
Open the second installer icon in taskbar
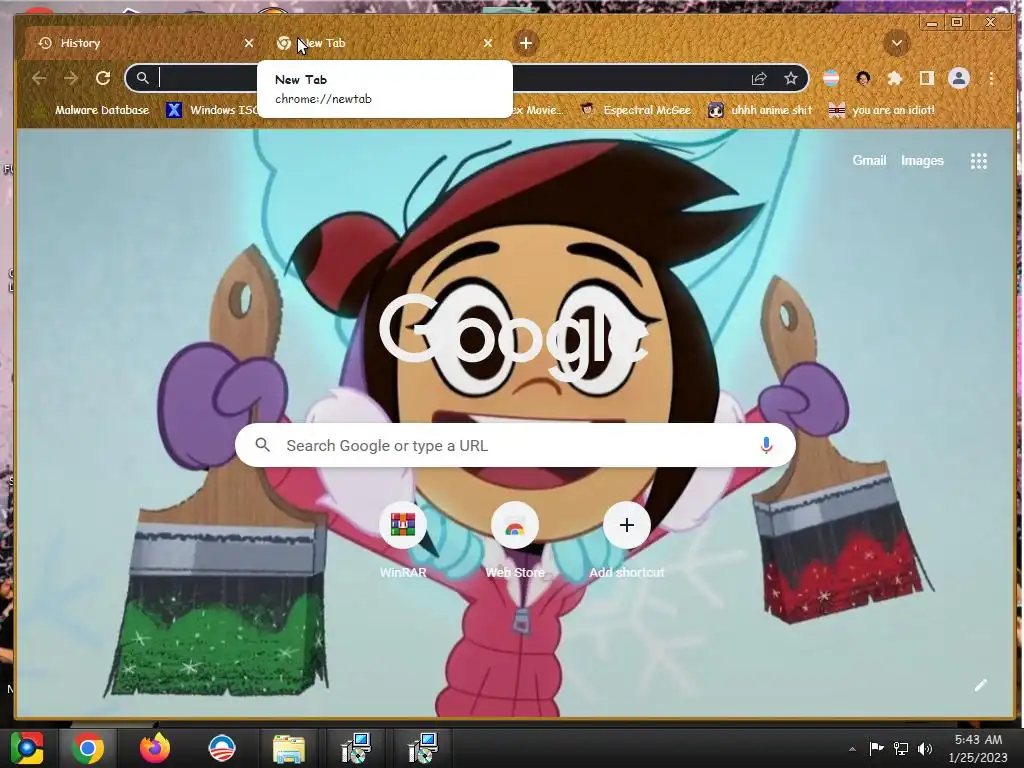[x=423, y=748]
